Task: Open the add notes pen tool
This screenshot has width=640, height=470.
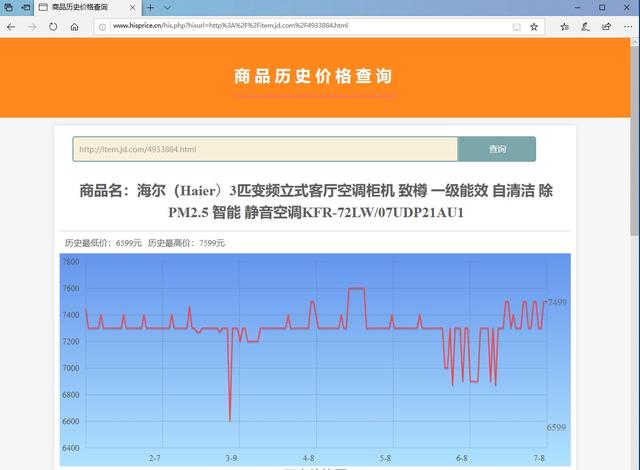Action: click(x=585, y=27)
